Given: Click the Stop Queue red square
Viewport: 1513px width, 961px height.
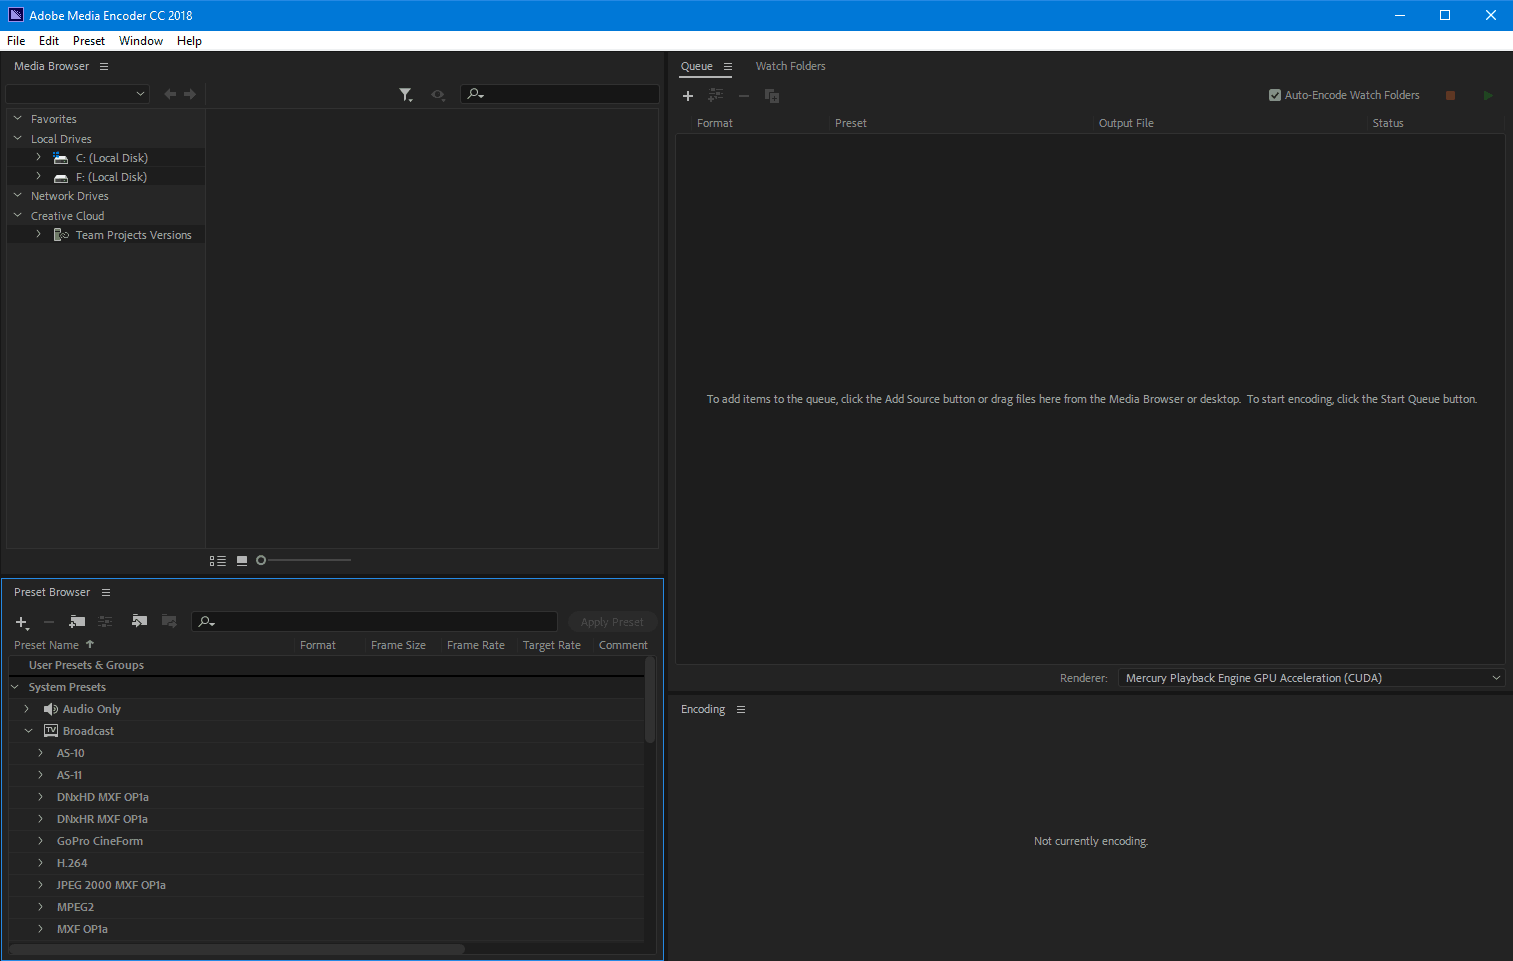Looking at the screenshot, I should (1450, 95).
